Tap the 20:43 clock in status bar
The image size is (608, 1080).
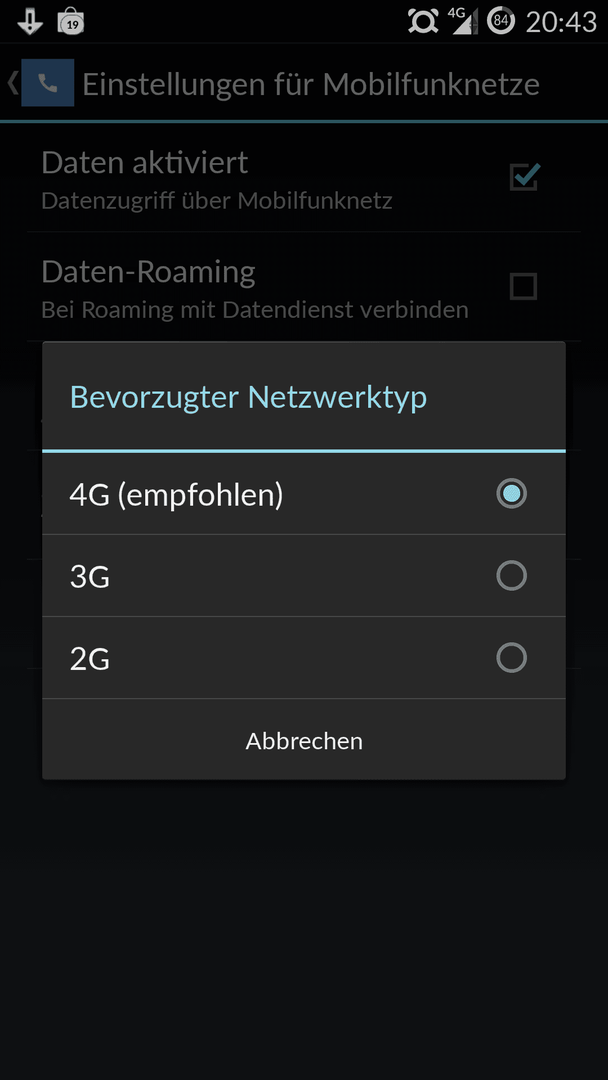[x=561, y=21]
